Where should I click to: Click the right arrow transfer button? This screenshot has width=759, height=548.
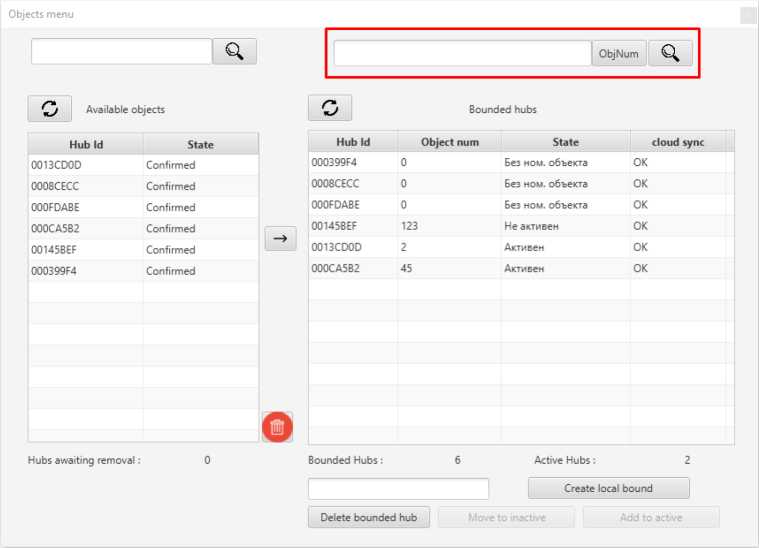pyautogui.click(x=280, y=238)
